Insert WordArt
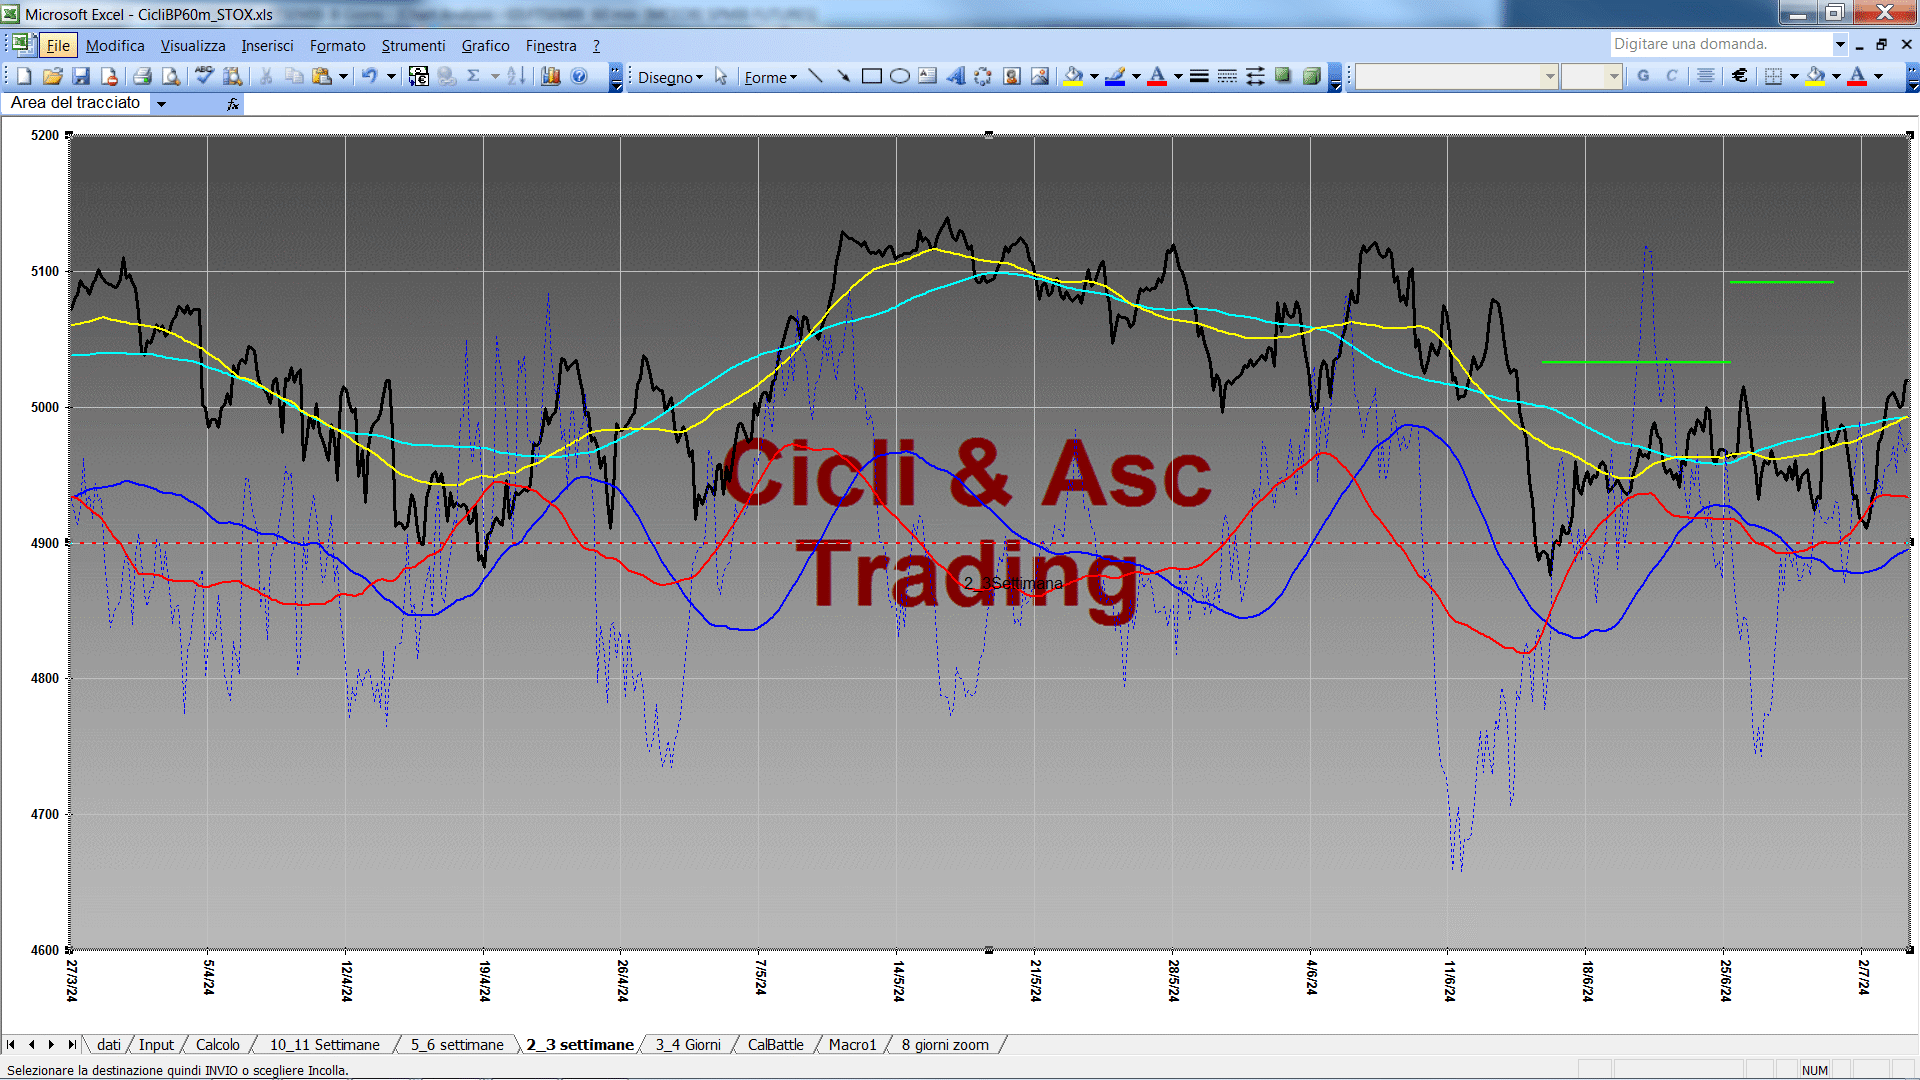 (956, 77)
